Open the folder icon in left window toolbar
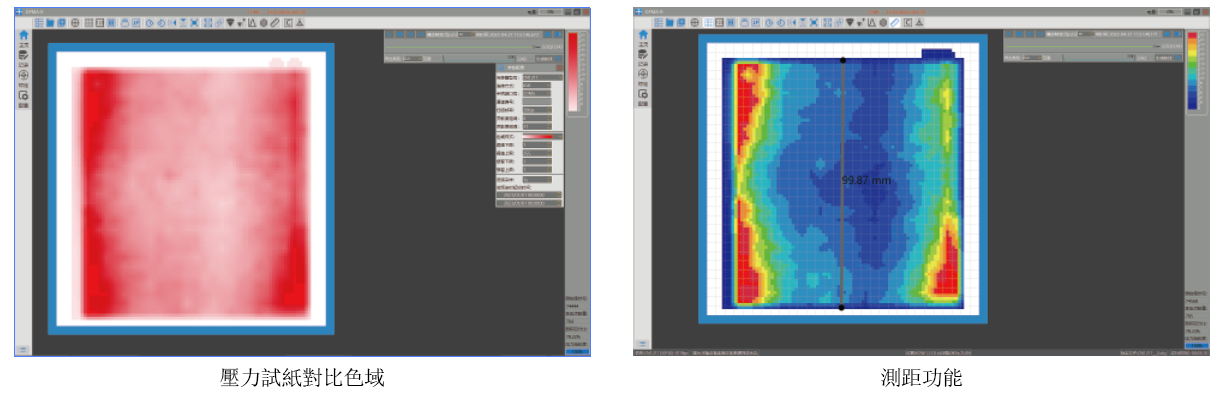This screenshot has width=1224, height=397. click(50, 23)
